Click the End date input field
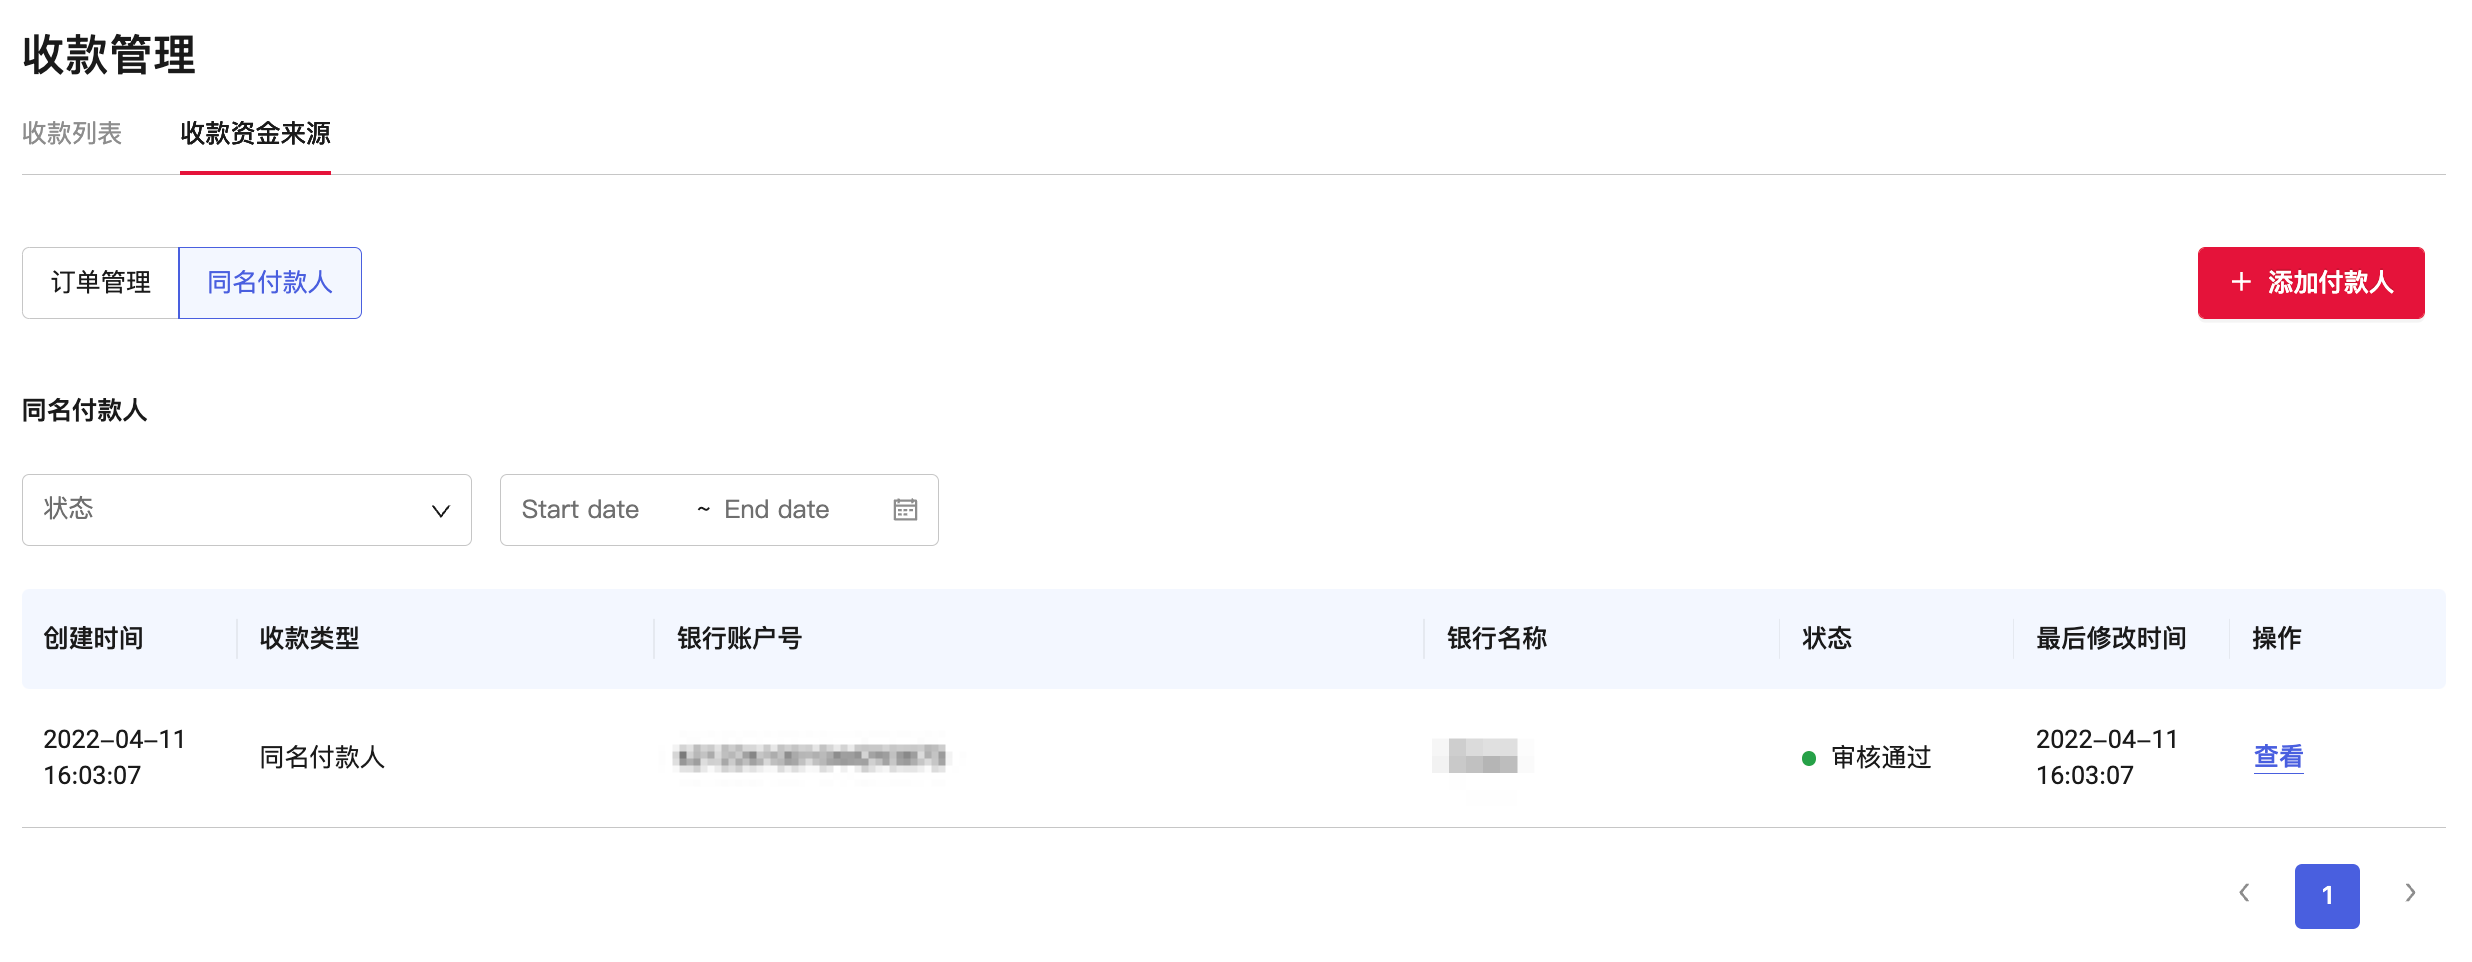Image resolution: width=2472 pixels, height=962 pixels. (777, 510)
